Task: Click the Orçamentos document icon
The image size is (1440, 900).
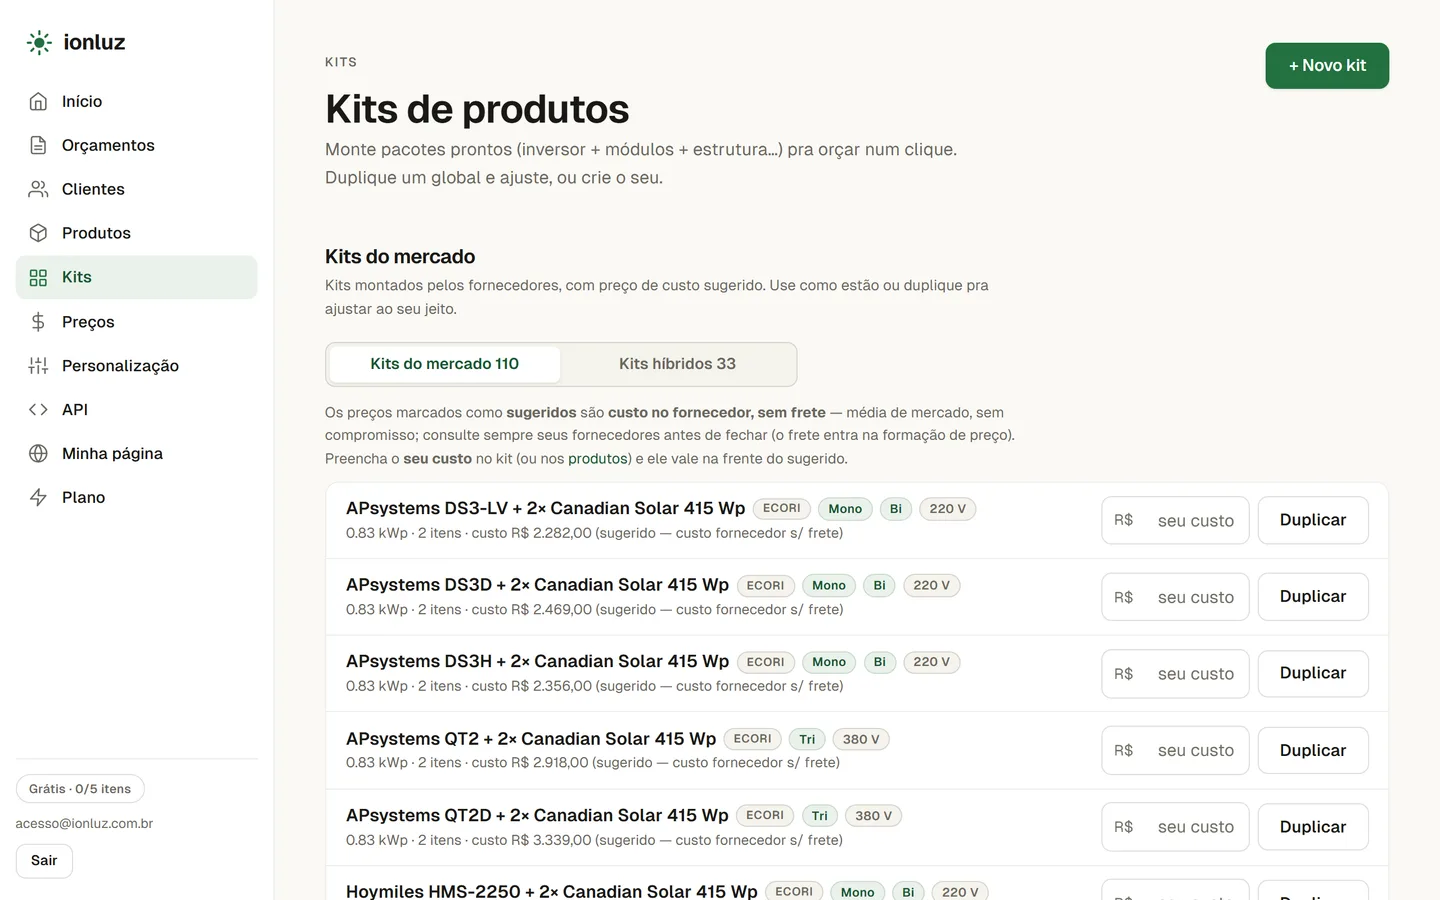Action: 38,145
